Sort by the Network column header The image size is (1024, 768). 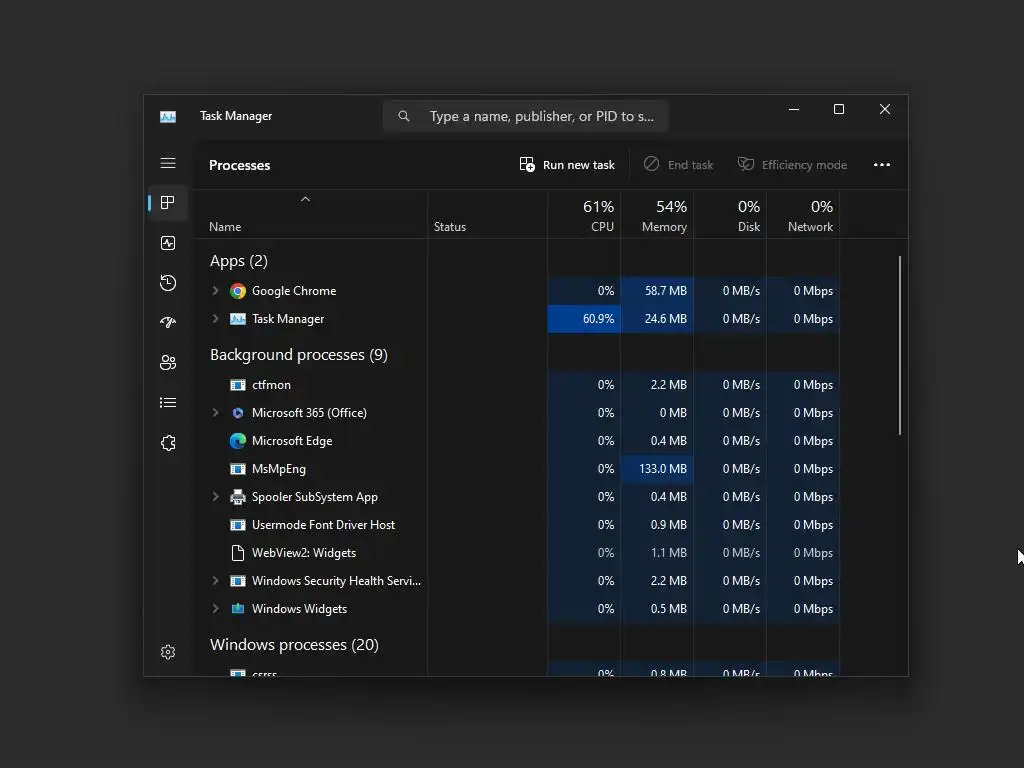(803, 215)
